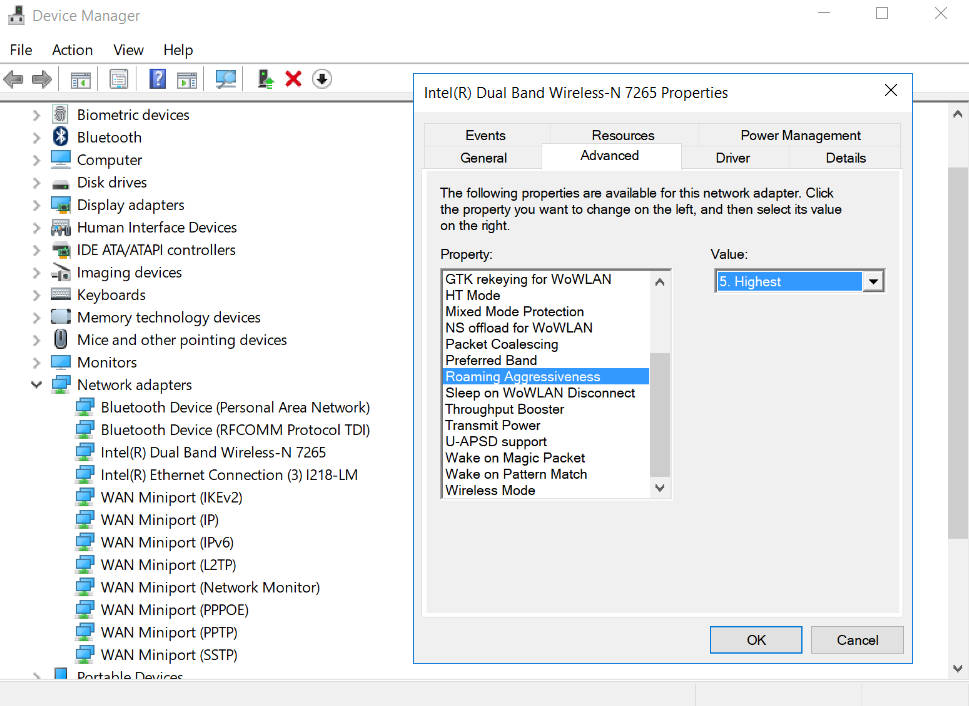Expand the Keyboards node
Screen dimensions: 969x706
[36, 295]
